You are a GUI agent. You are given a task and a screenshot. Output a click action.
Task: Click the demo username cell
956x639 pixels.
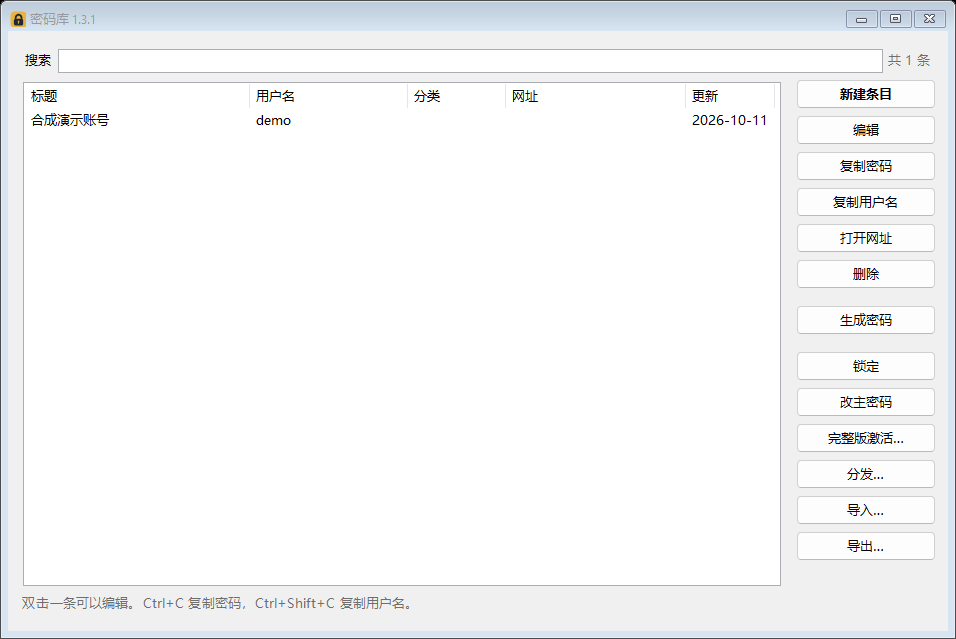coord(273,120)
